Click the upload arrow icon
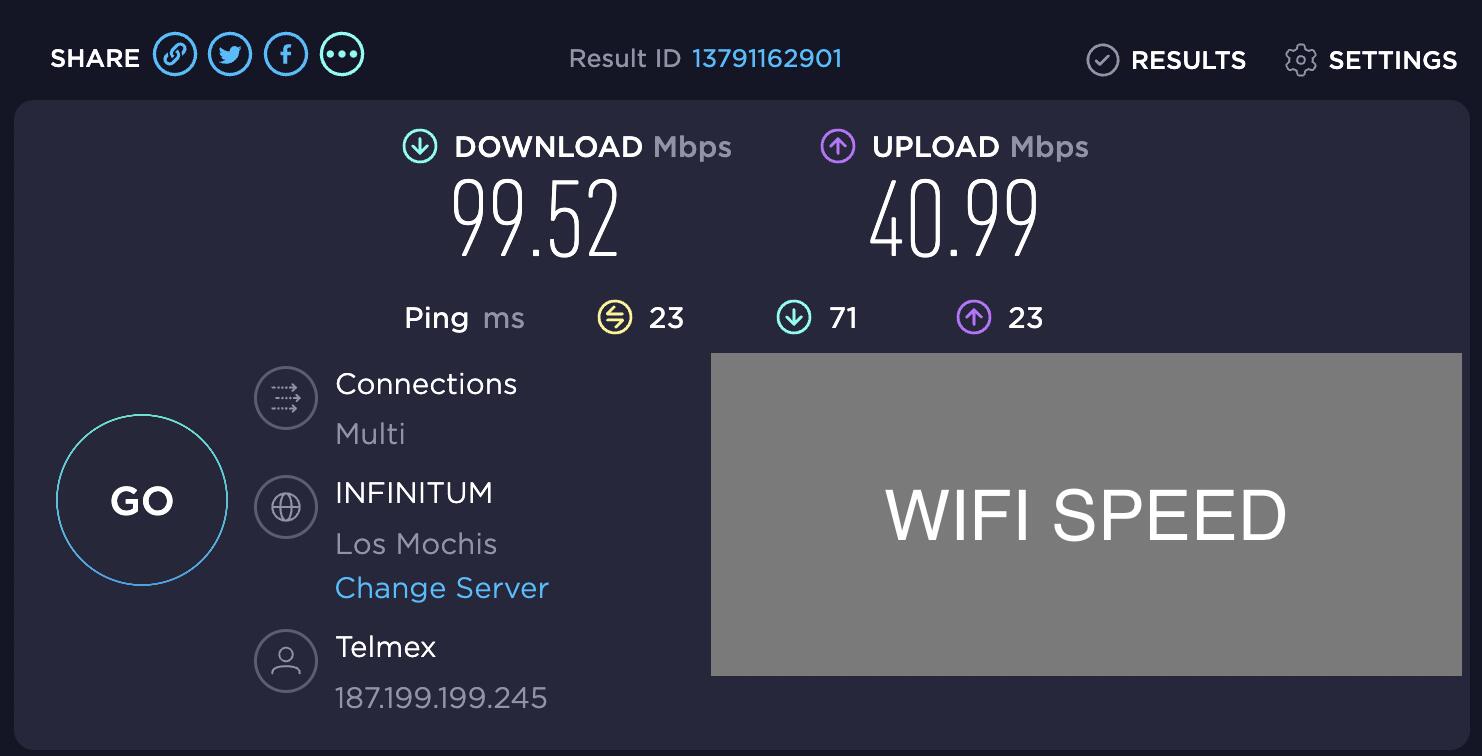Screen dimensions: 1482x756 838,147
